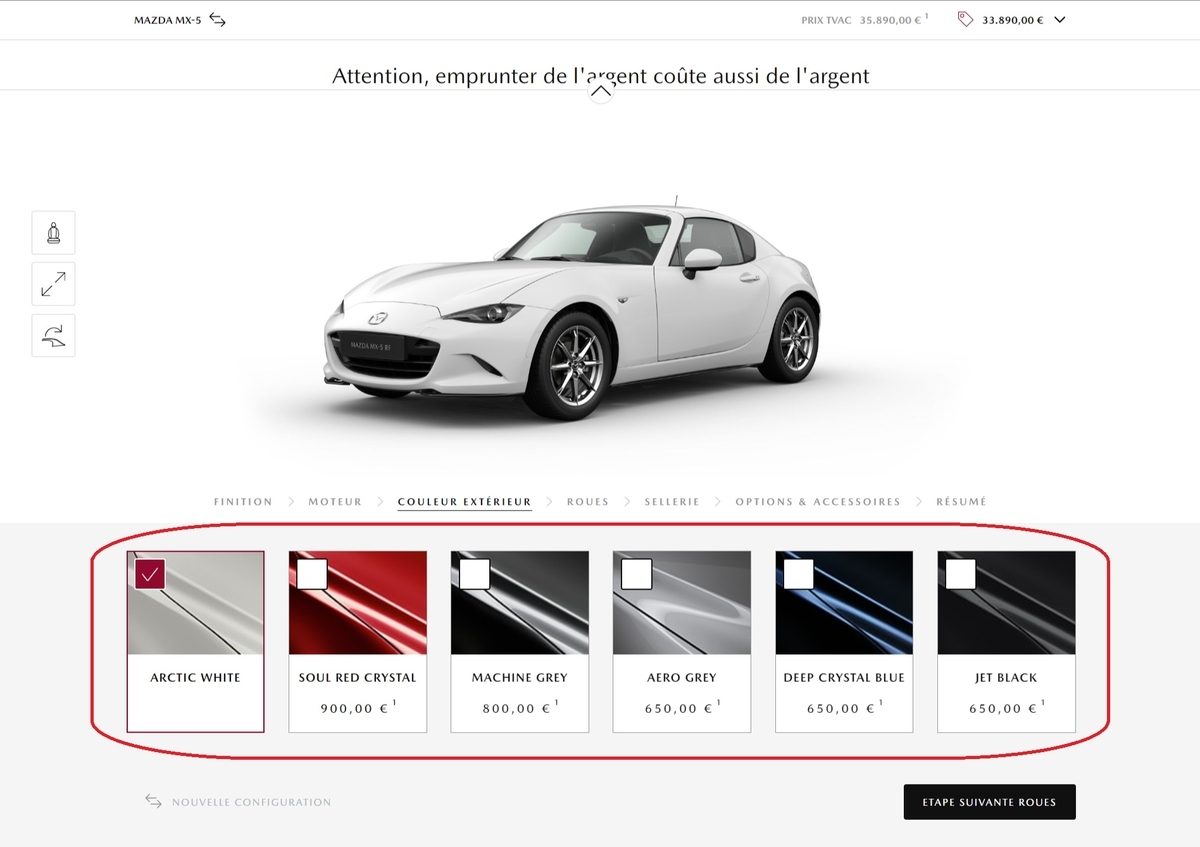
Task: Deselect the Arctic White checkbox
Action: pos(150,574)
